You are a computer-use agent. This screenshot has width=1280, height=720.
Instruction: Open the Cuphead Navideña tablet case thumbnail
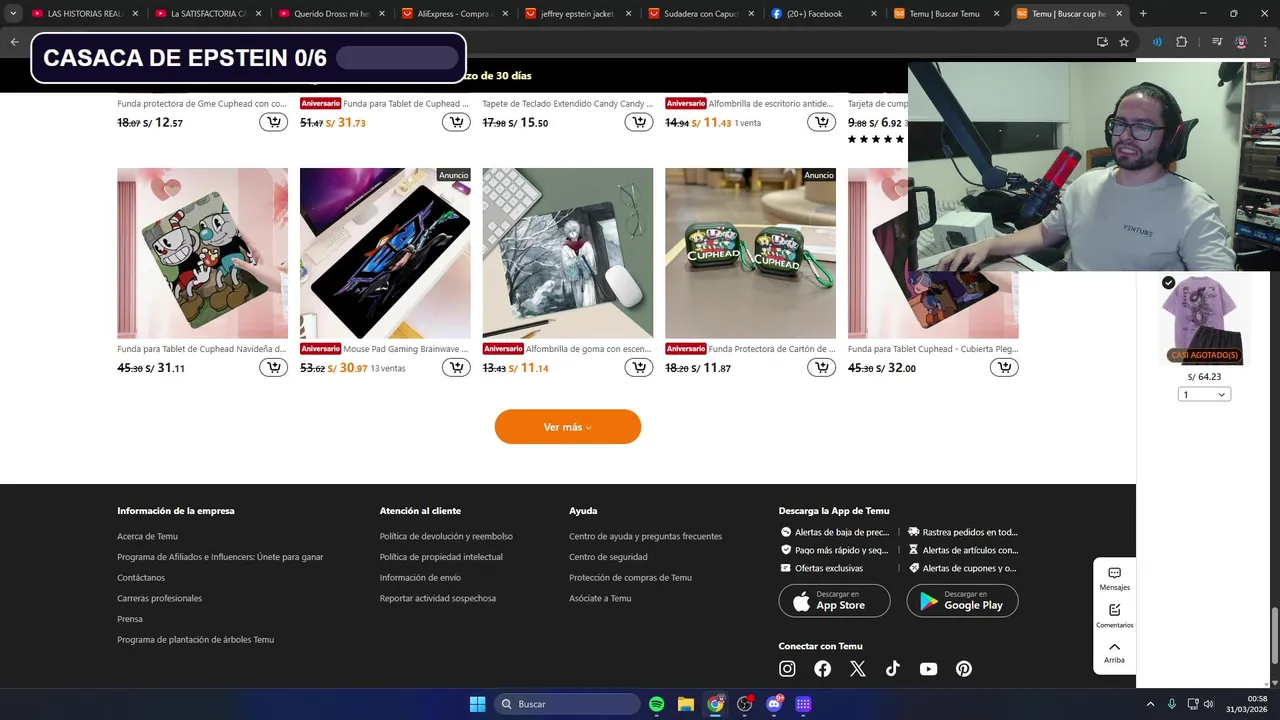[202, 253]
